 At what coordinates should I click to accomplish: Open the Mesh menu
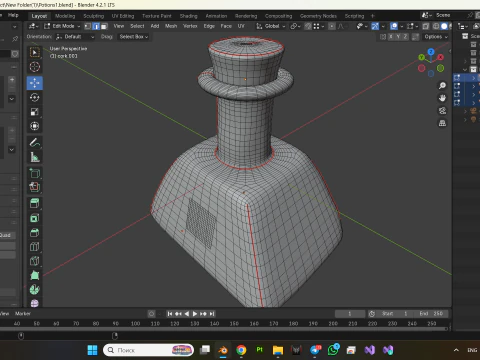click(x=171, y=26)
